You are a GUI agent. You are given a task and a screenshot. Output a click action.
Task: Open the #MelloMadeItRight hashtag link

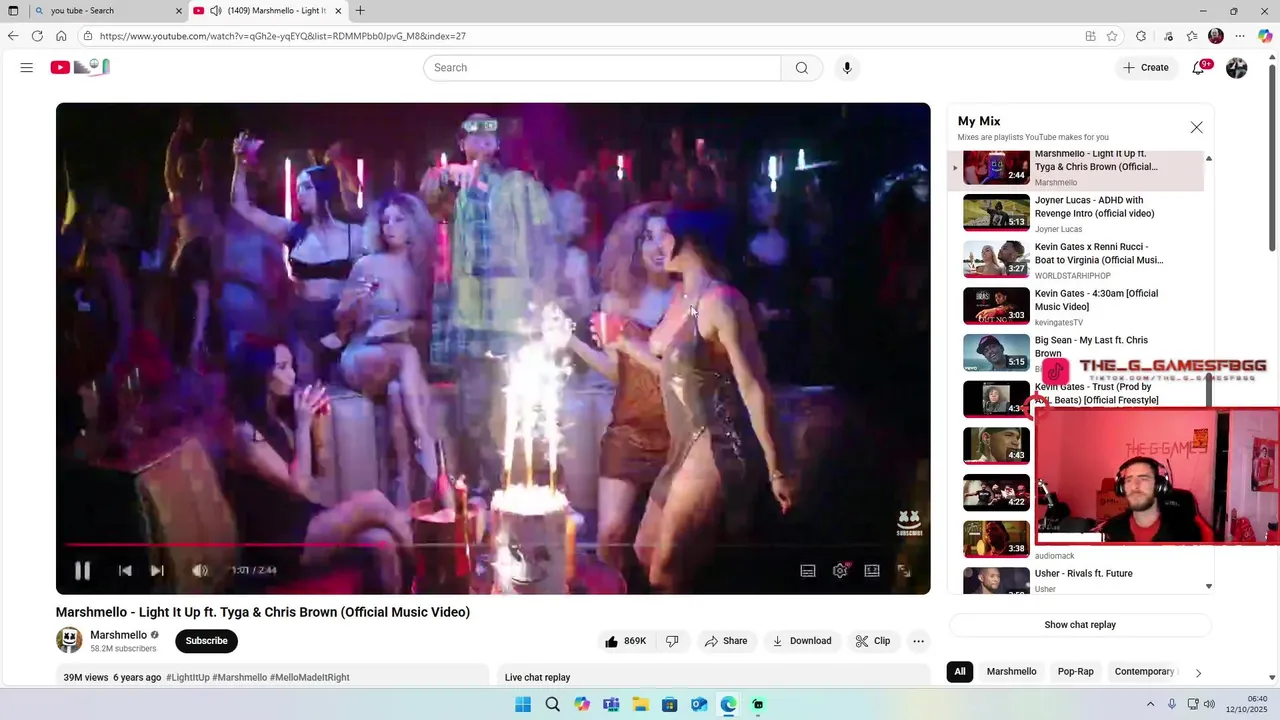click(x=309, y=677)
